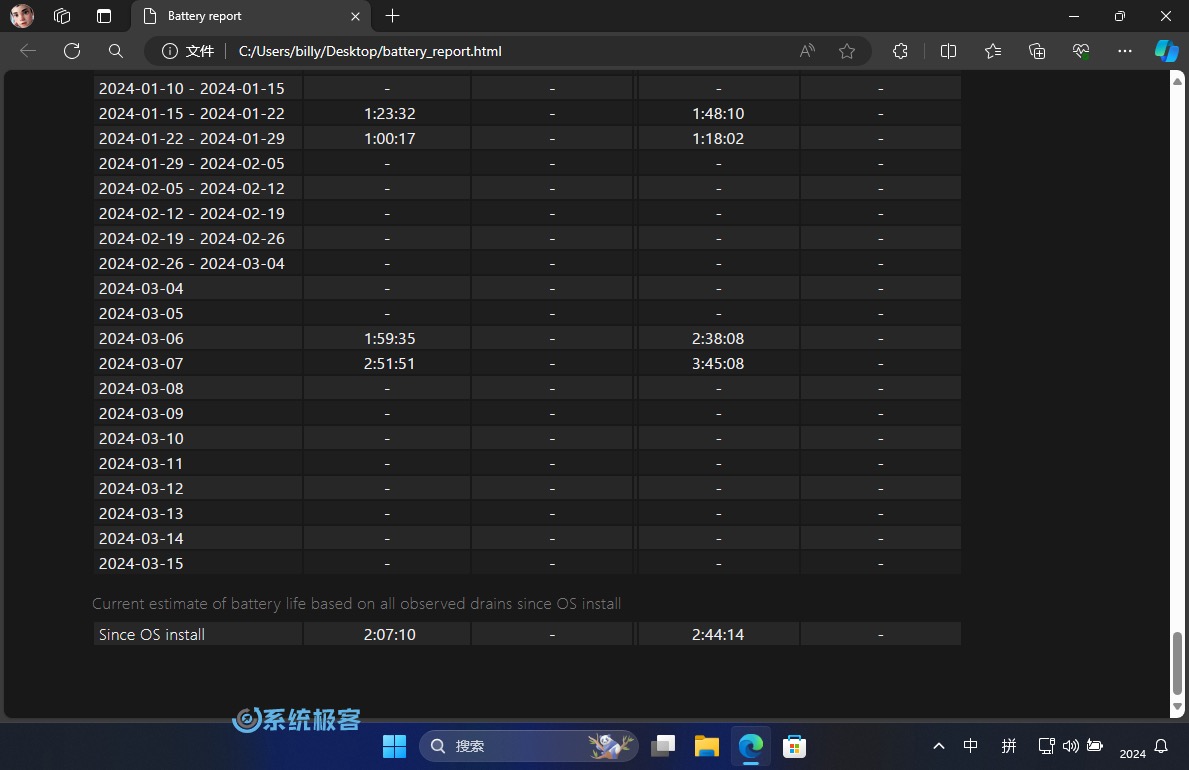Select the Battery report tab
1189x770 pixels.
[x=250, y=16]
